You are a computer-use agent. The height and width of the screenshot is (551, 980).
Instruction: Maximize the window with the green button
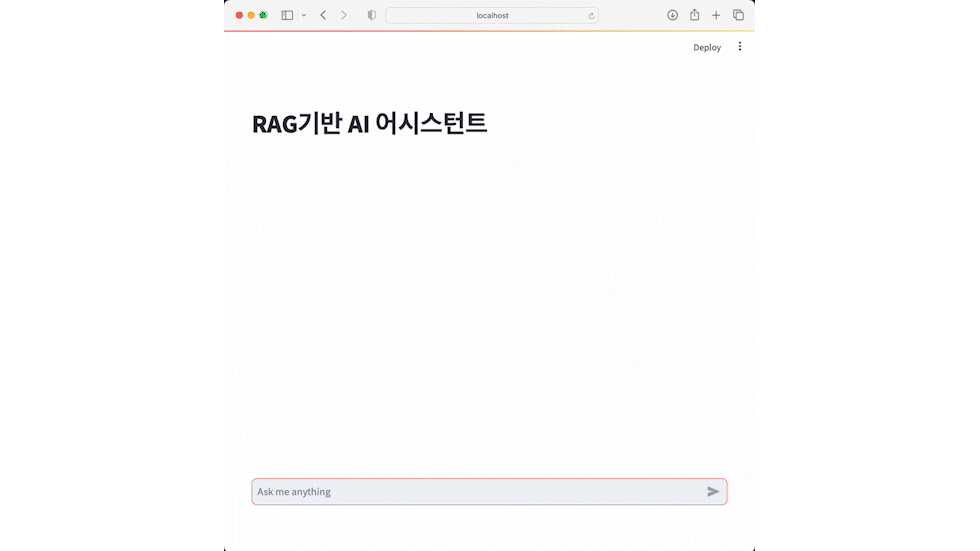[263, 15]
